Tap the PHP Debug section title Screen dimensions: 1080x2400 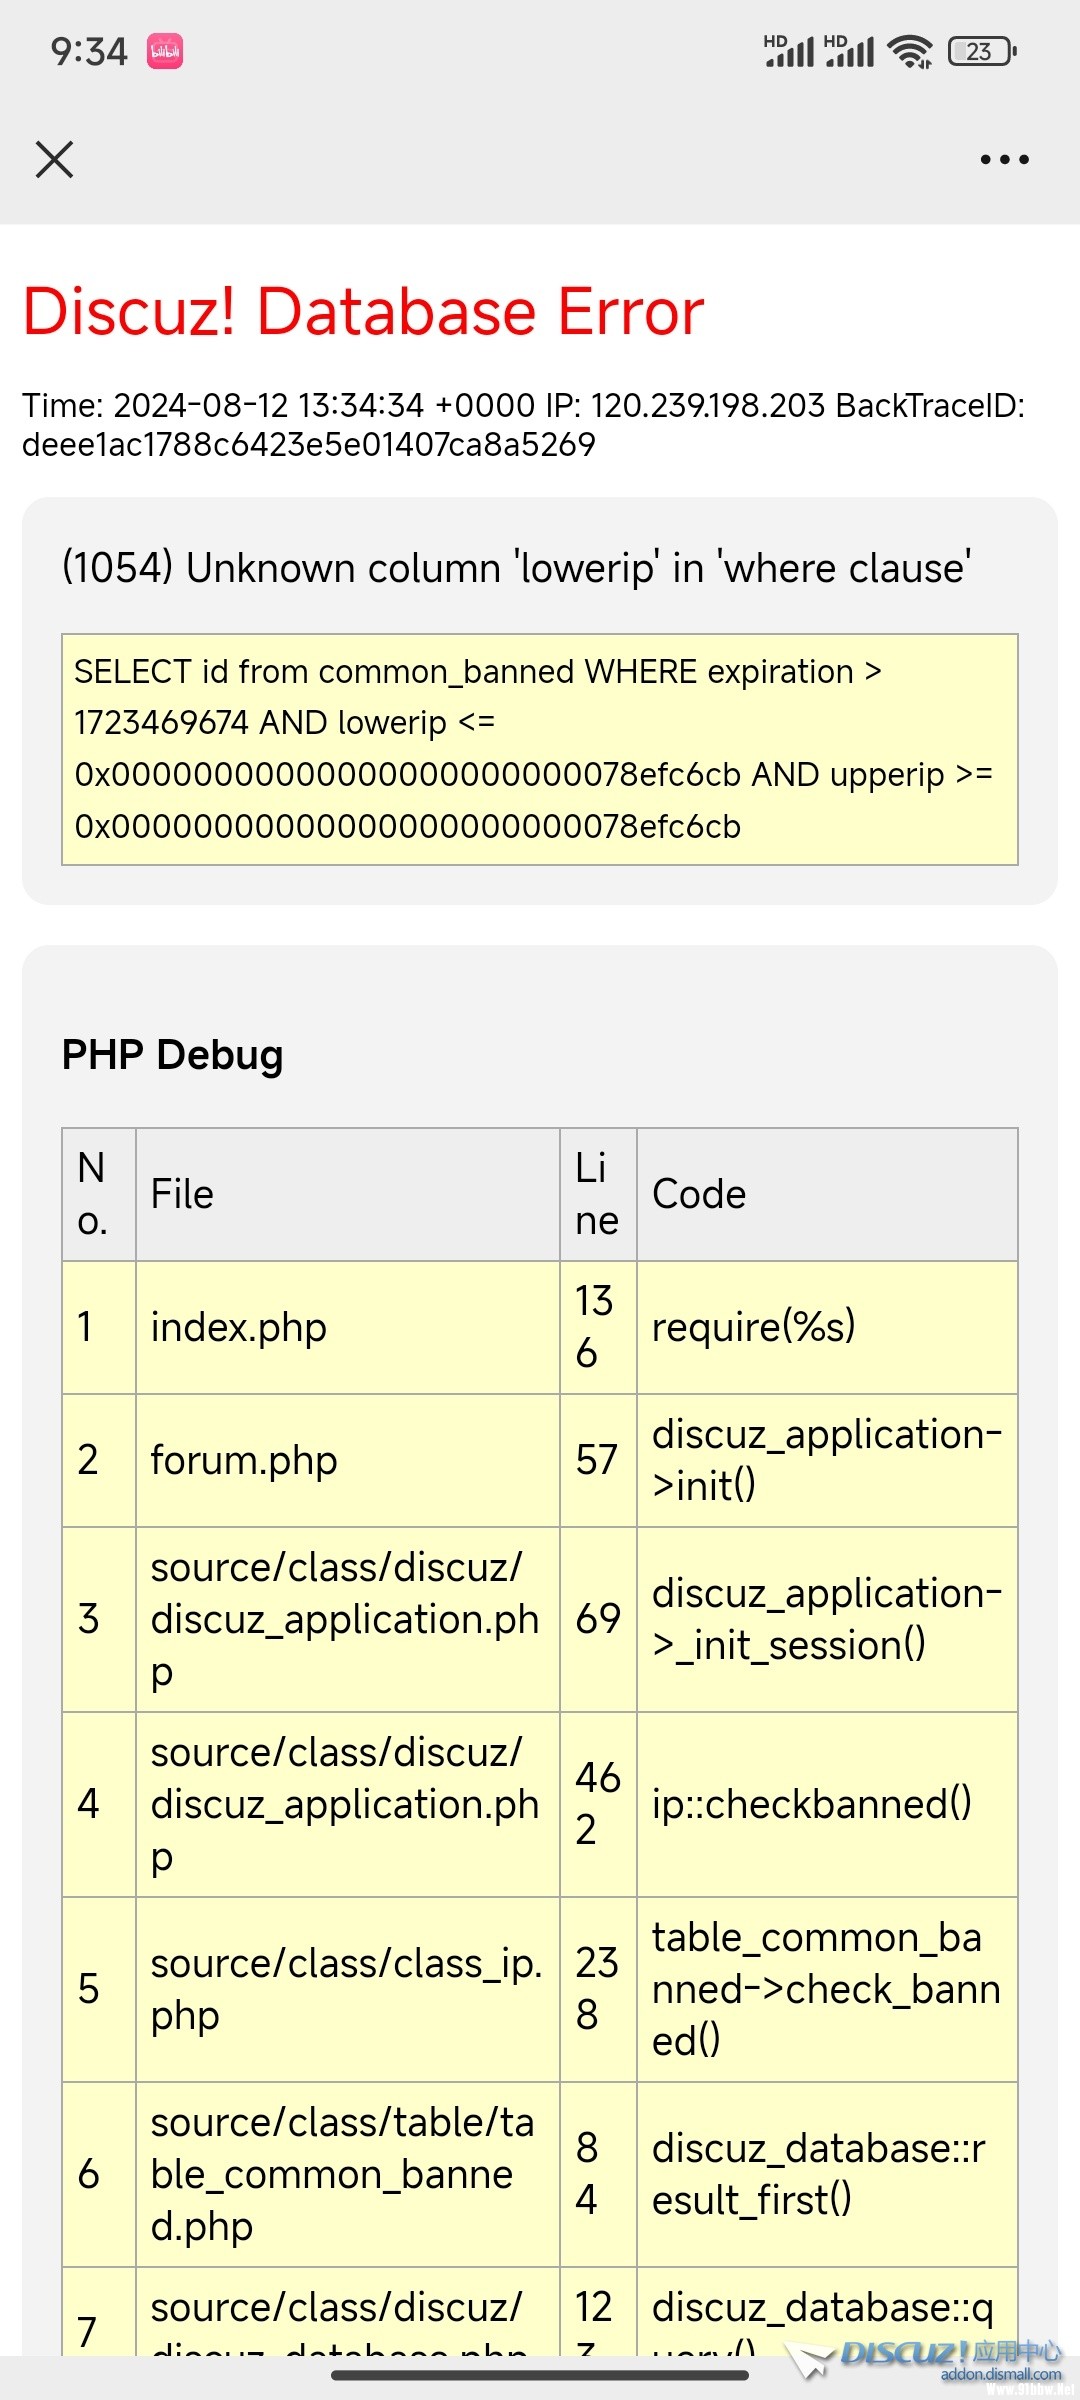(x=172, y=1055)
